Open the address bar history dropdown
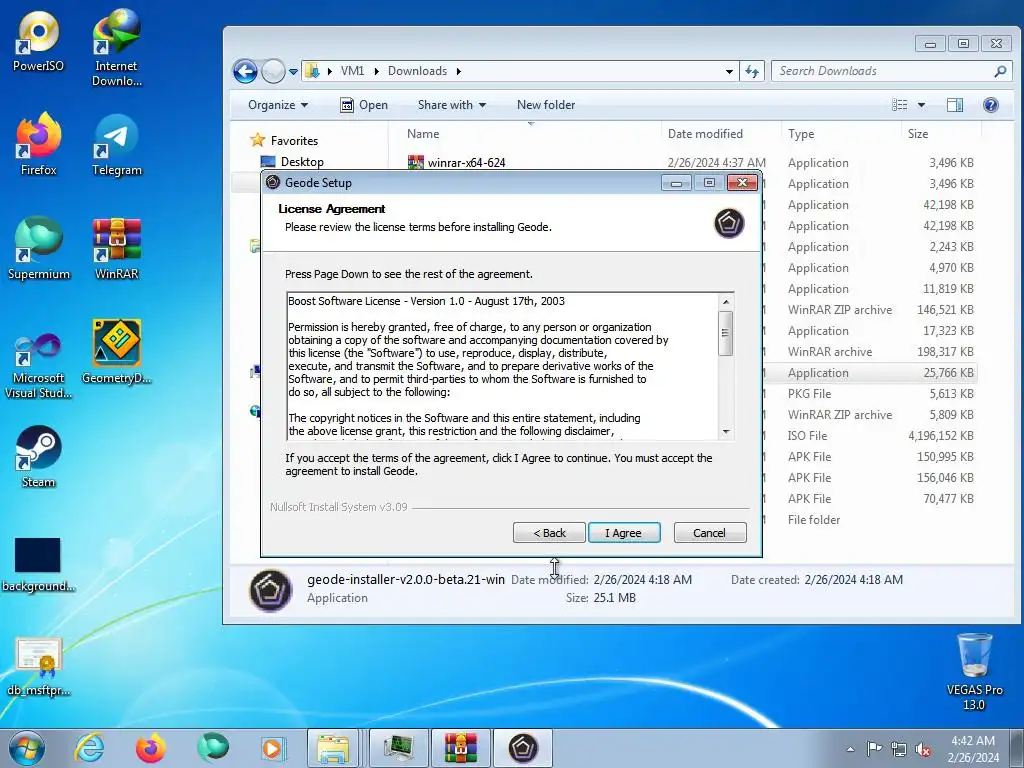Screen dimensions: 1024x768 pos(729,71)
